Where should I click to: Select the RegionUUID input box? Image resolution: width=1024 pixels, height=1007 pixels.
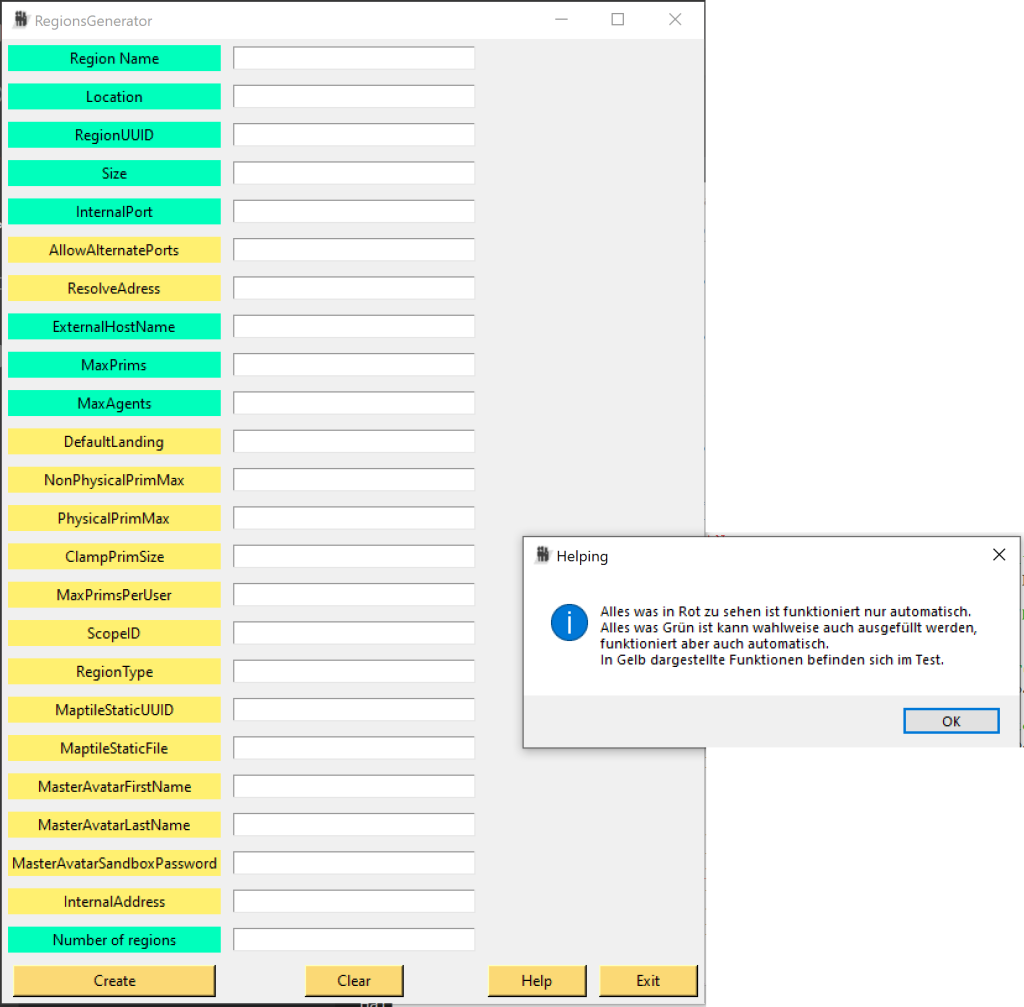pos(354,135)
